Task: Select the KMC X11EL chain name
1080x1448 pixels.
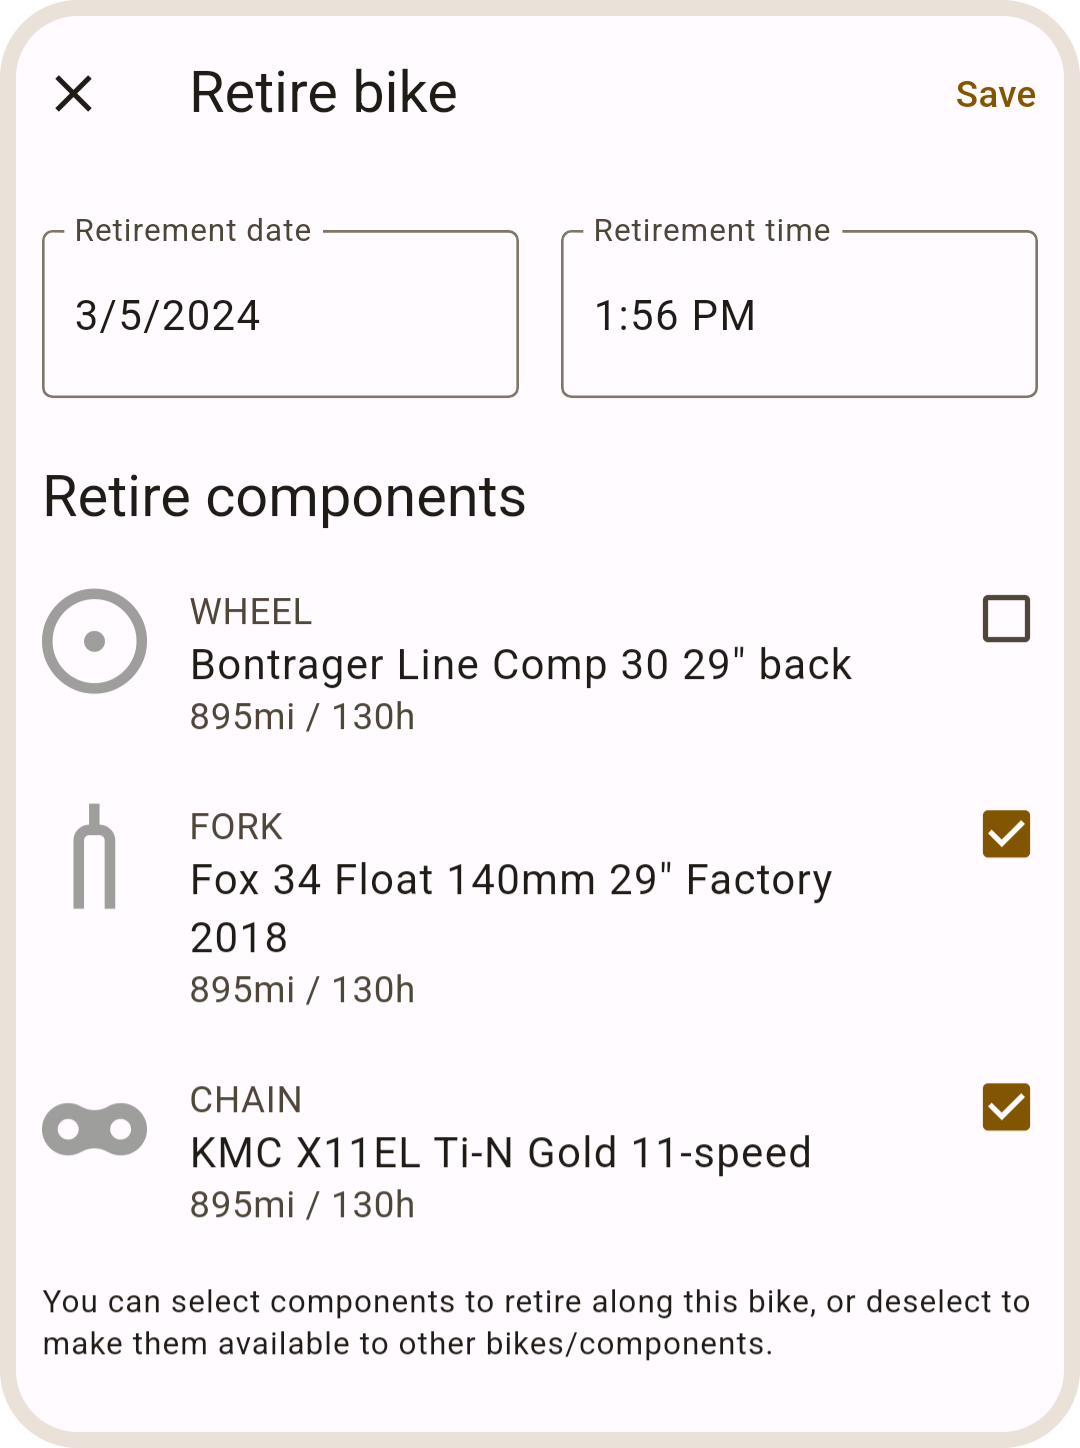Action: point(500,1153)
